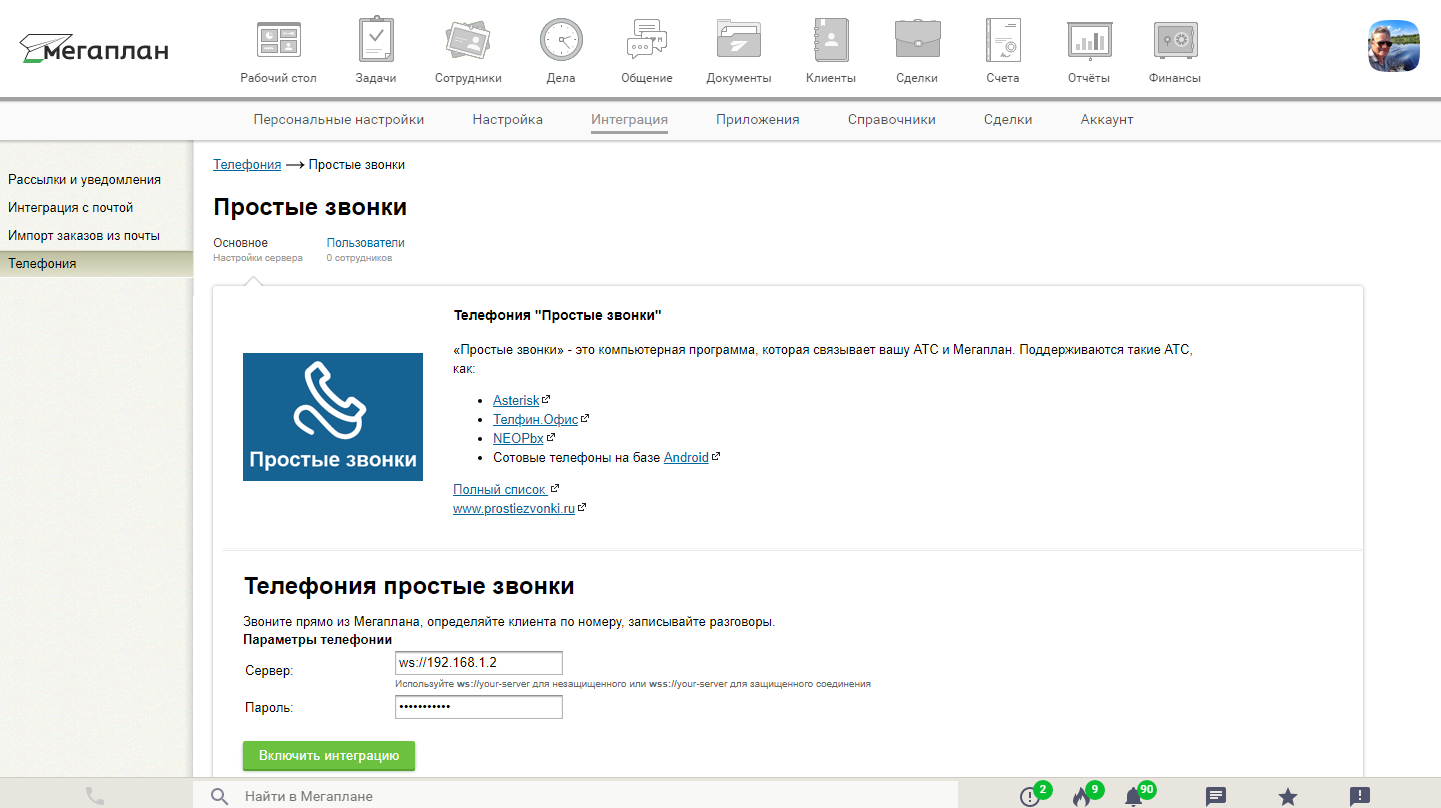
Task: Select the Основное sub-tab
Action: pyautogui.click(x=241, y=242)
